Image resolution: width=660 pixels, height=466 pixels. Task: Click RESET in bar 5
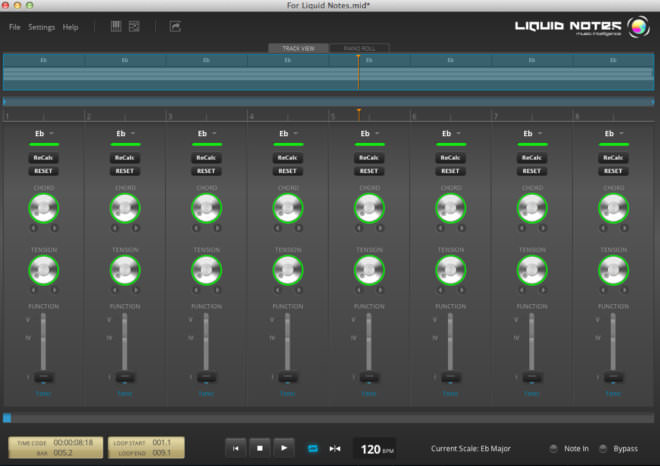[369, 171]
